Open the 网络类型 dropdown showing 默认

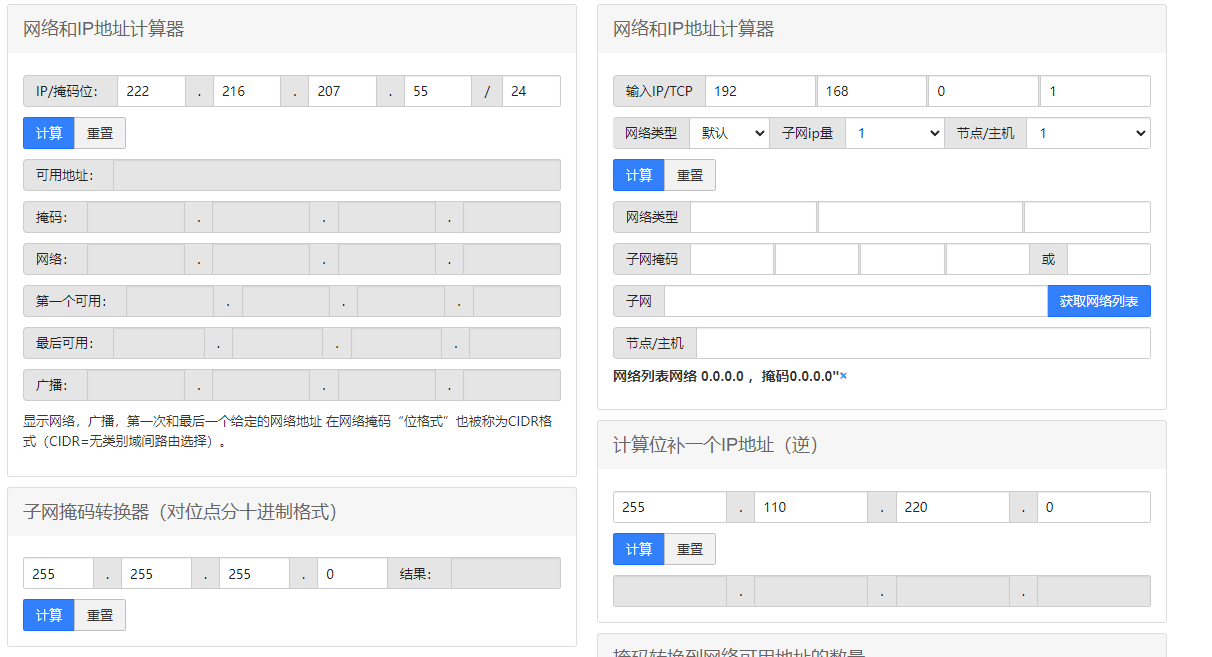729,132
